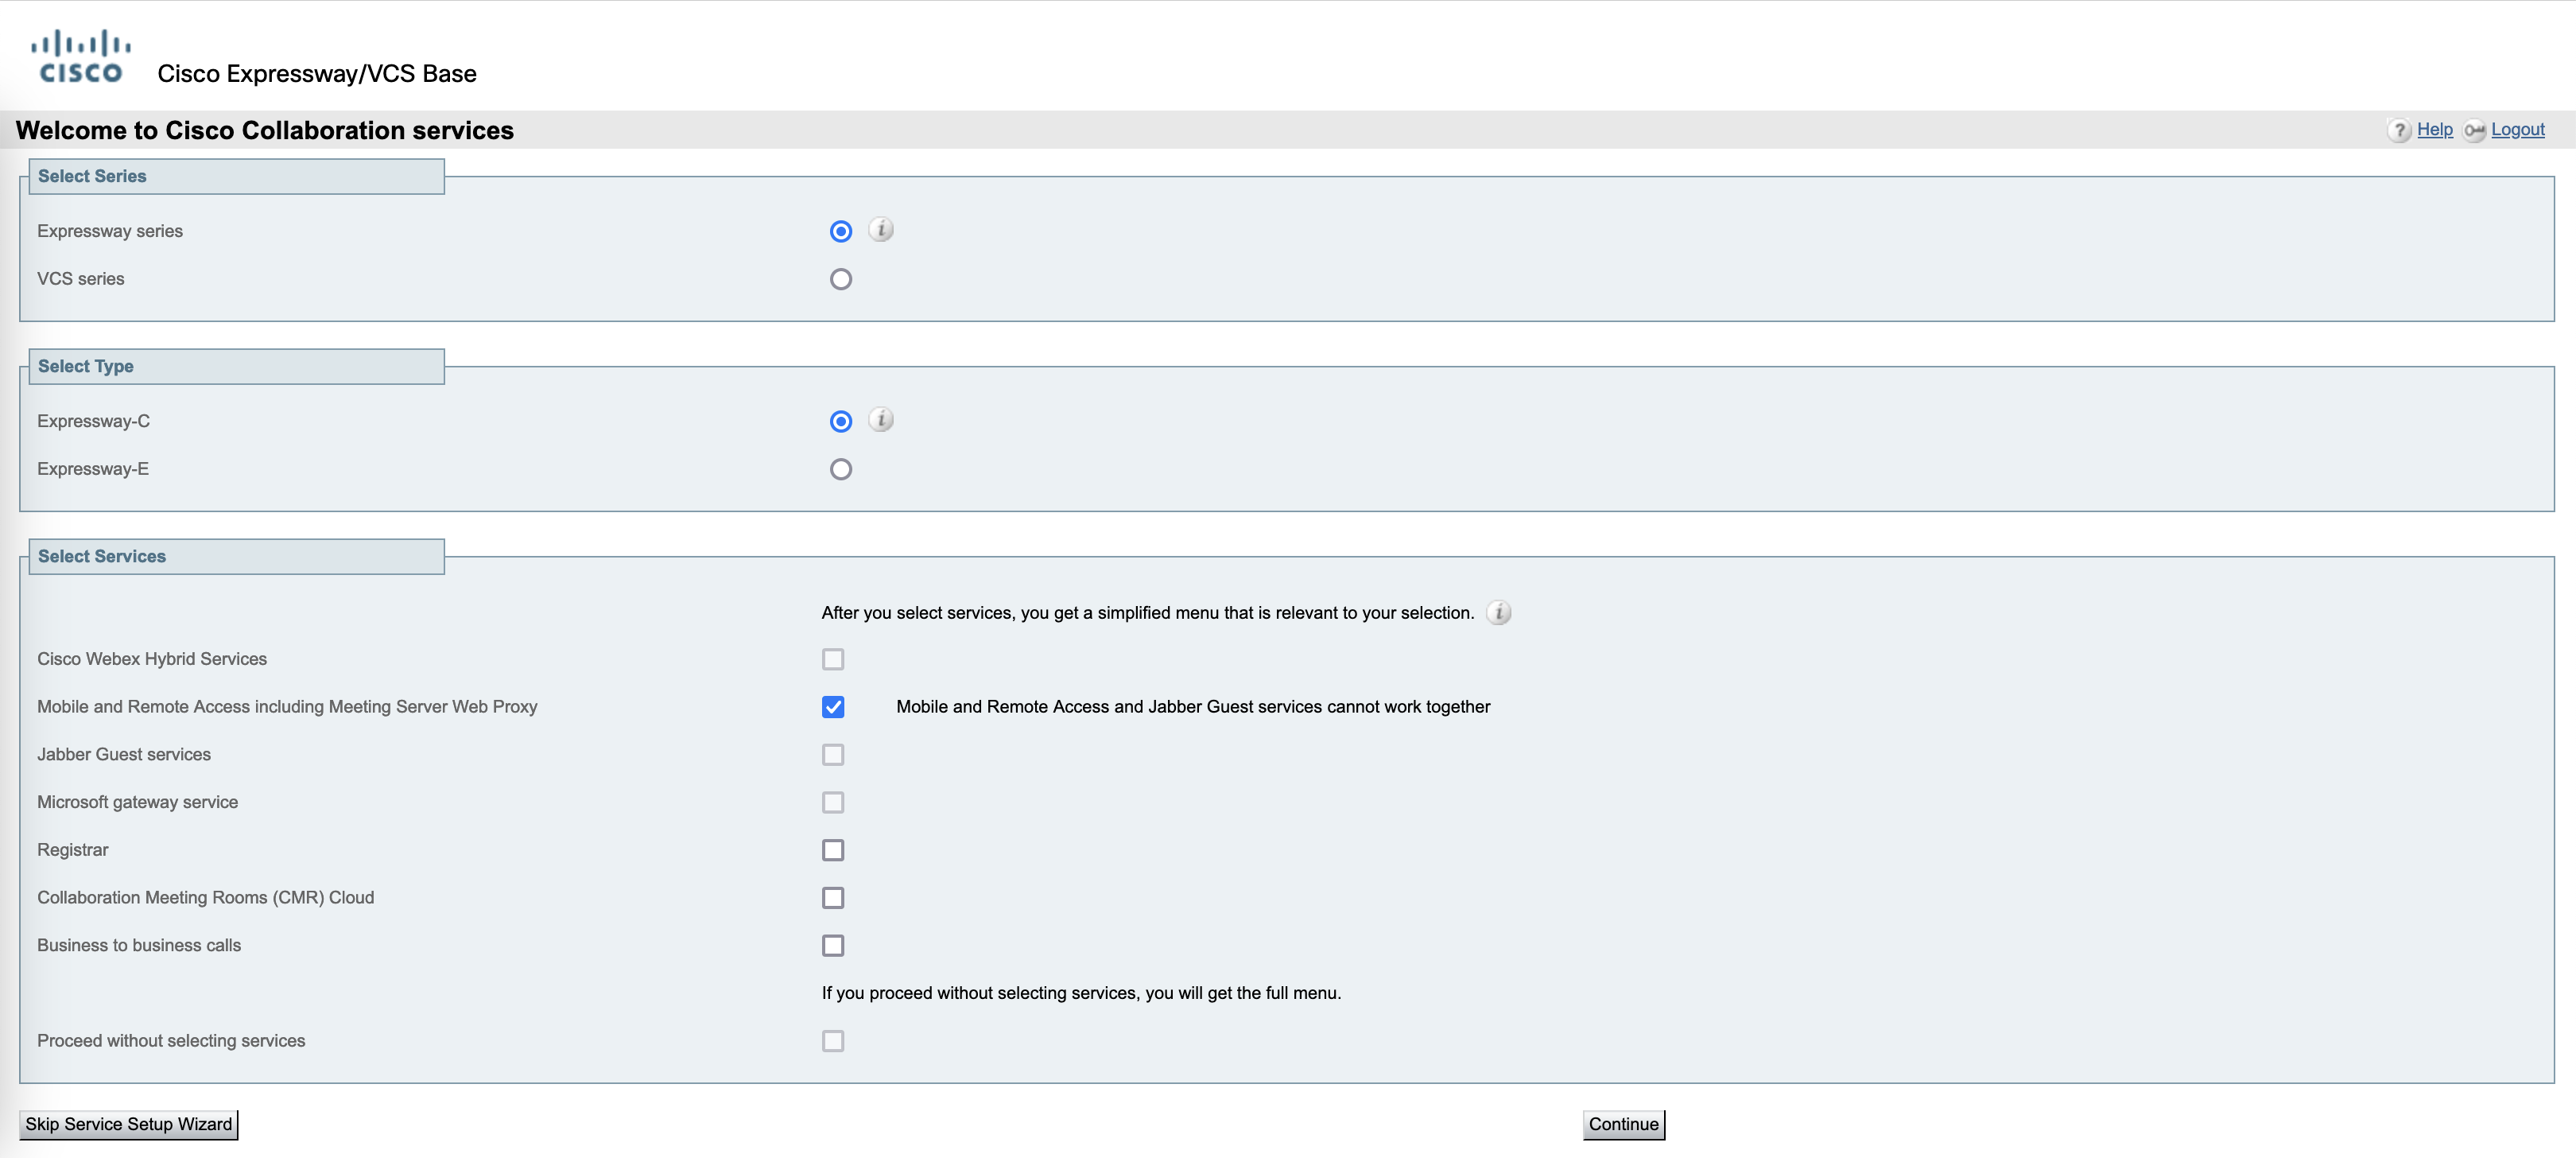Viewport: 2576px width, 1158px height.
Task: Uncheck Mobile and Remote Access checkbox
Action: tap(832, 707)
